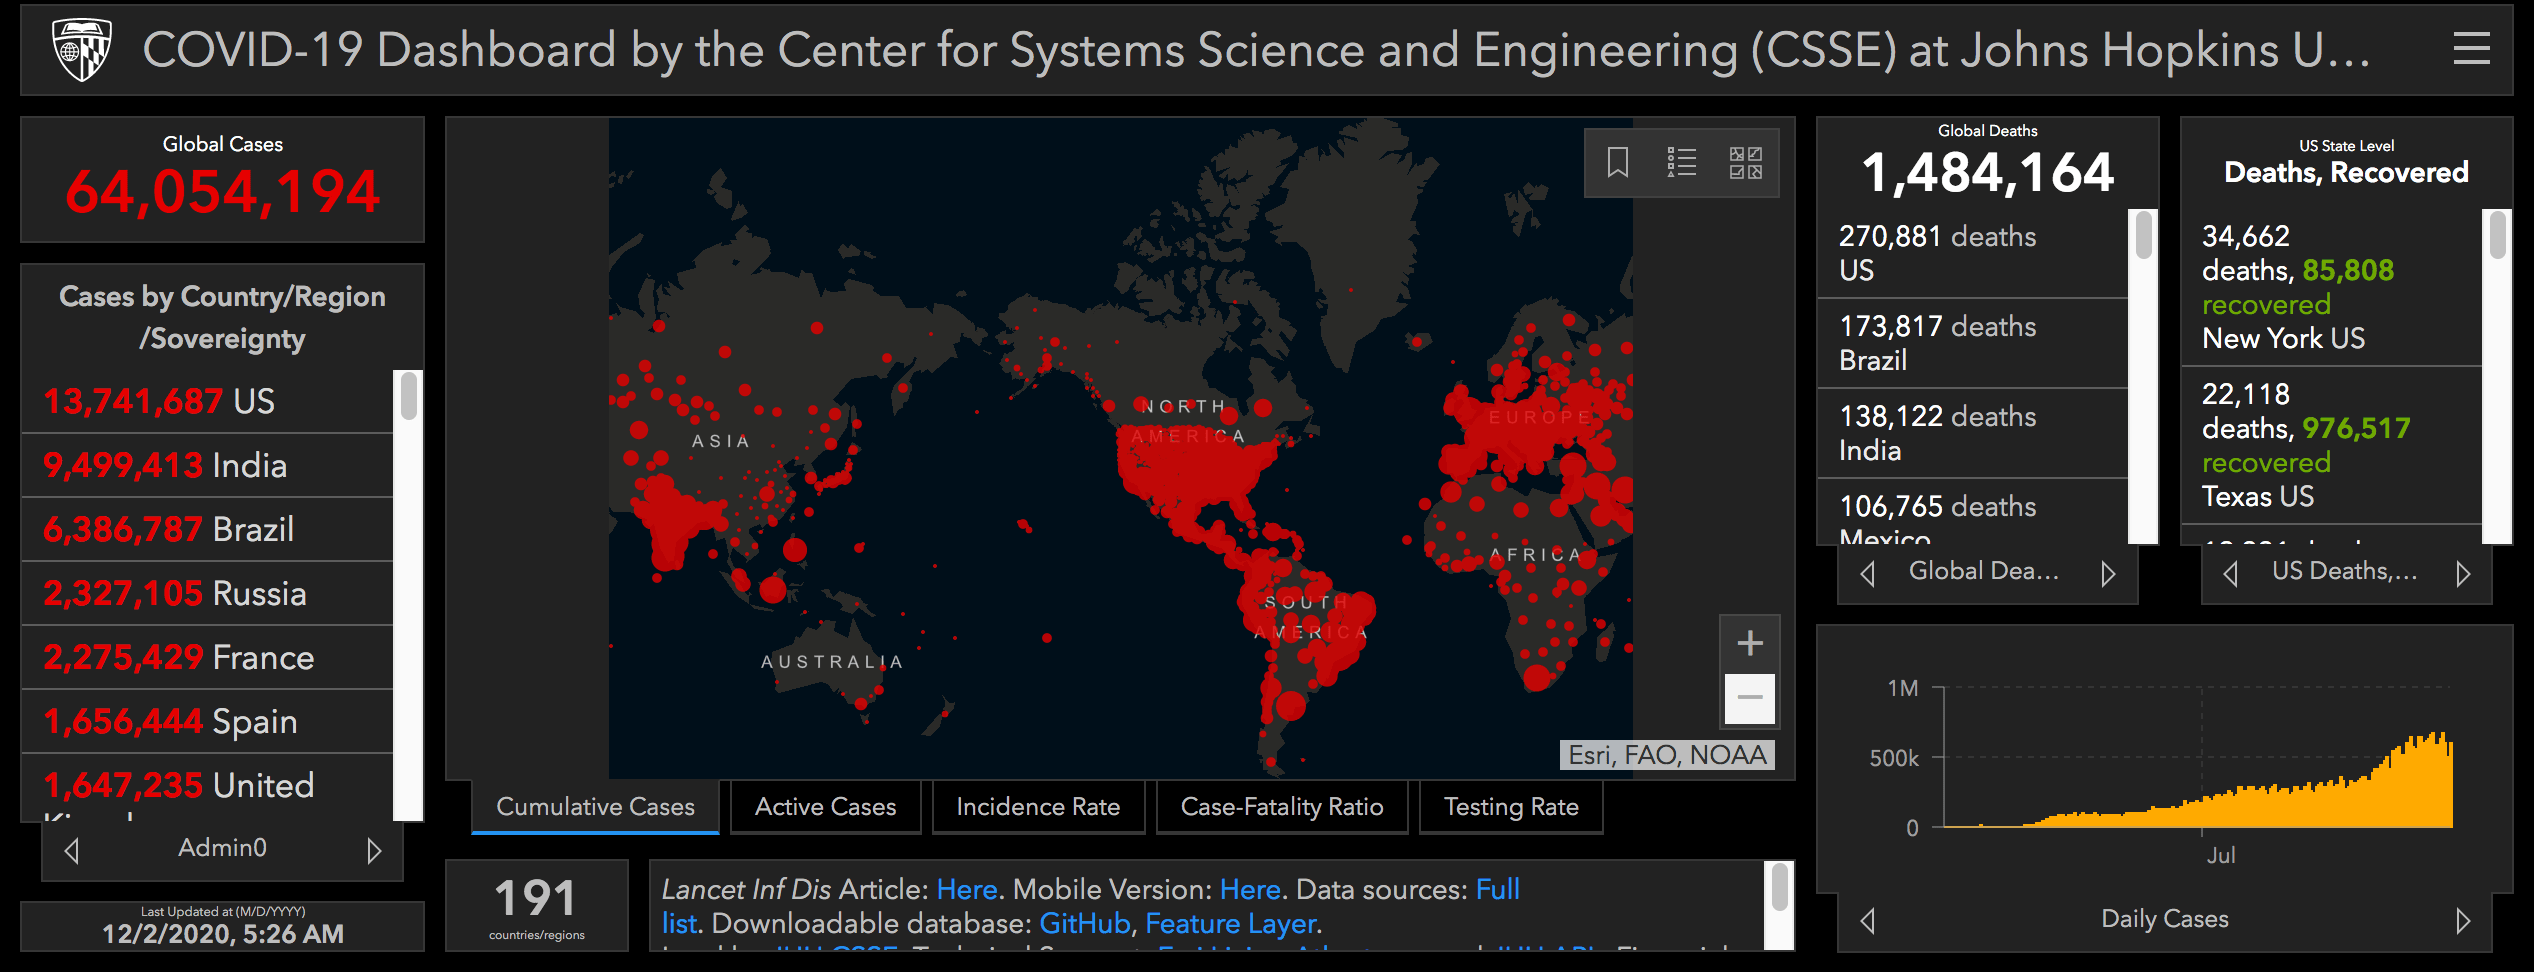
Task: Click right arrow beside Daily Cases chart
Action: coord(2463,920)
